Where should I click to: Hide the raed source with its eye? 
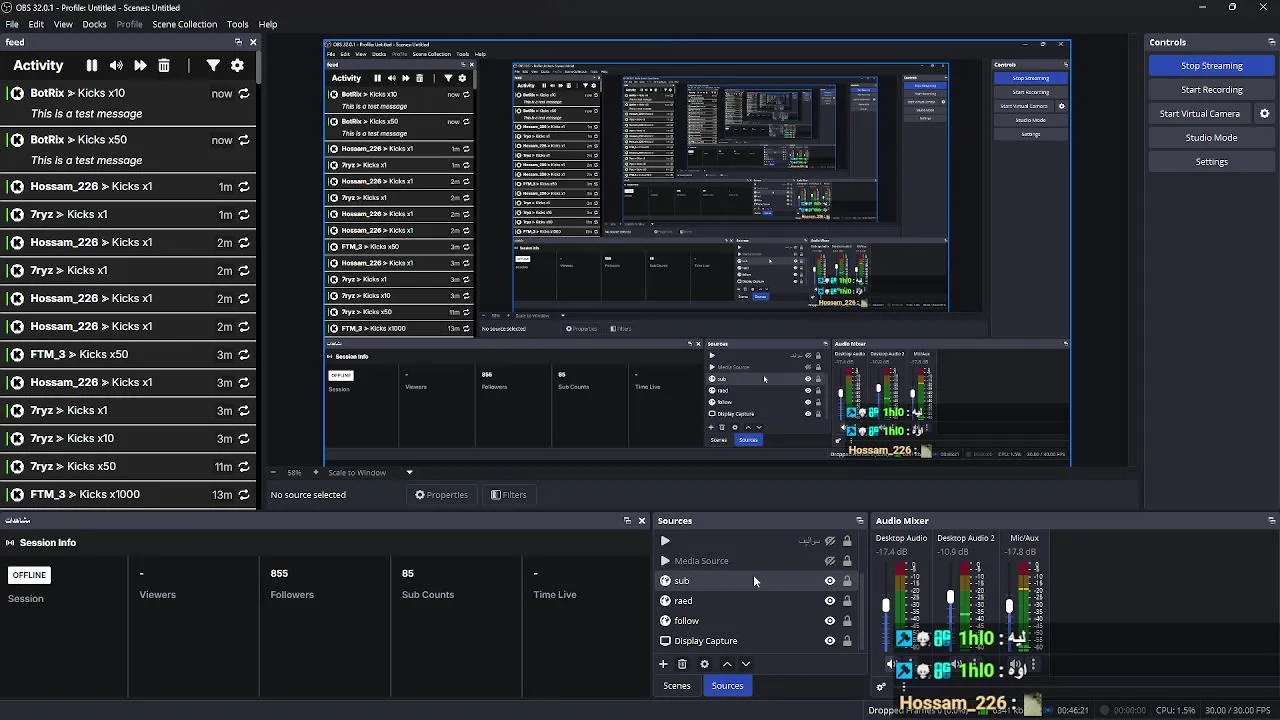[830, 601]
